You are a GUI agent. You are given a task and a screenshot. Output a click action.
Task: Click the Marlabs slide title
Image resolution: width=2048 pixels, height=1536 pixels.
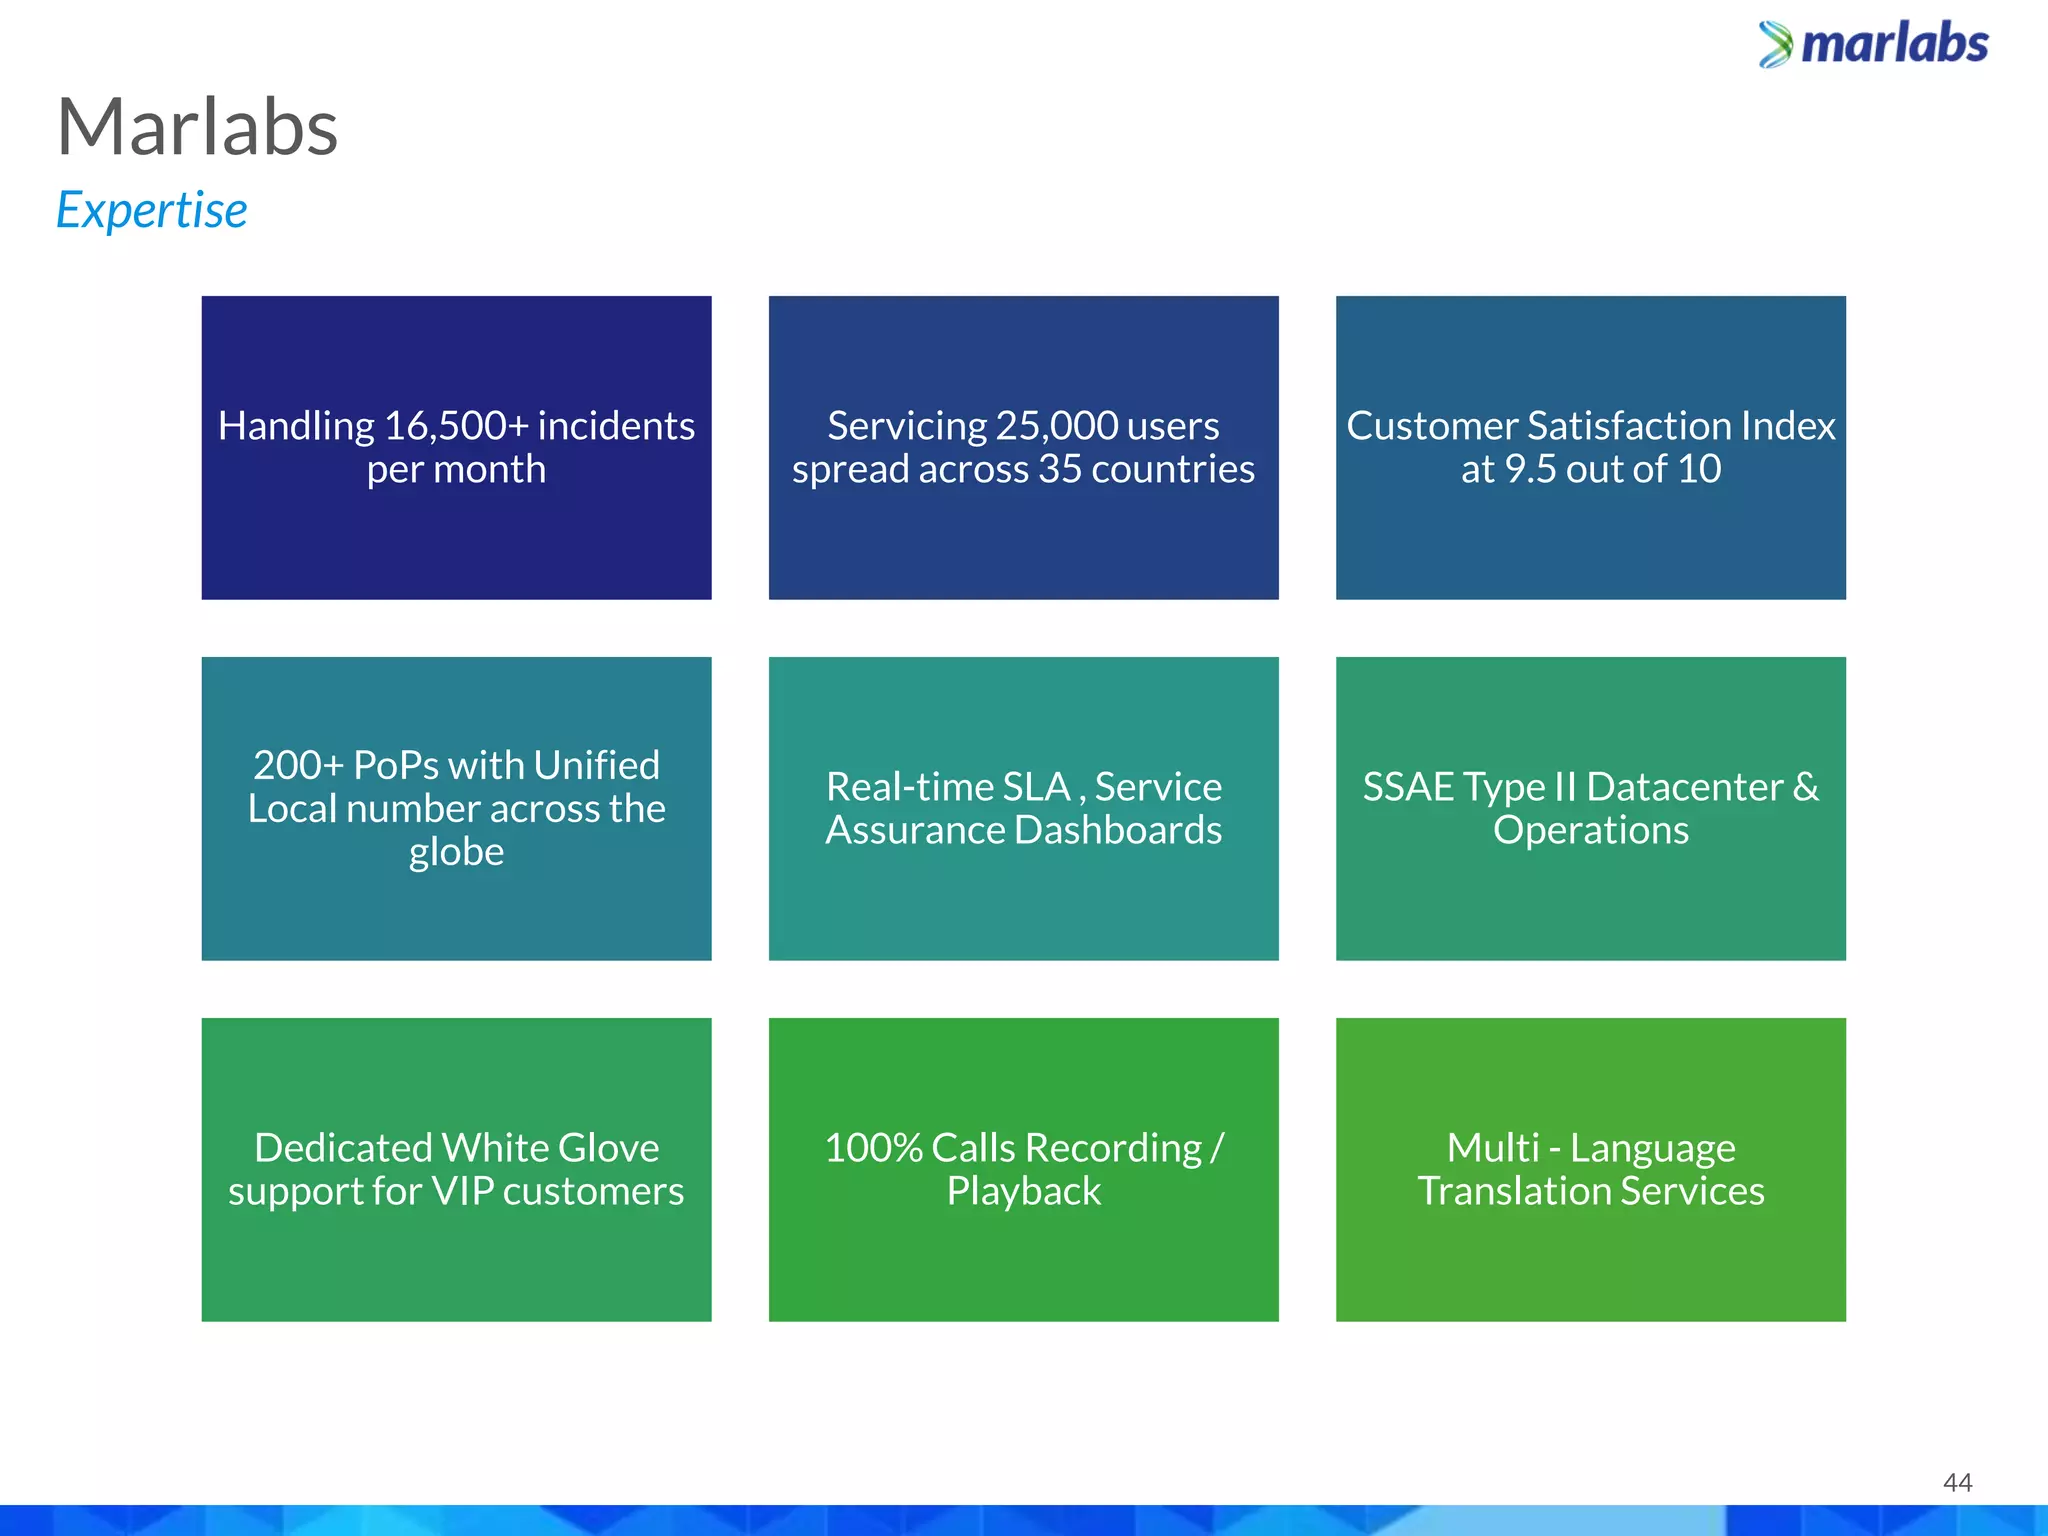point(197,127)
